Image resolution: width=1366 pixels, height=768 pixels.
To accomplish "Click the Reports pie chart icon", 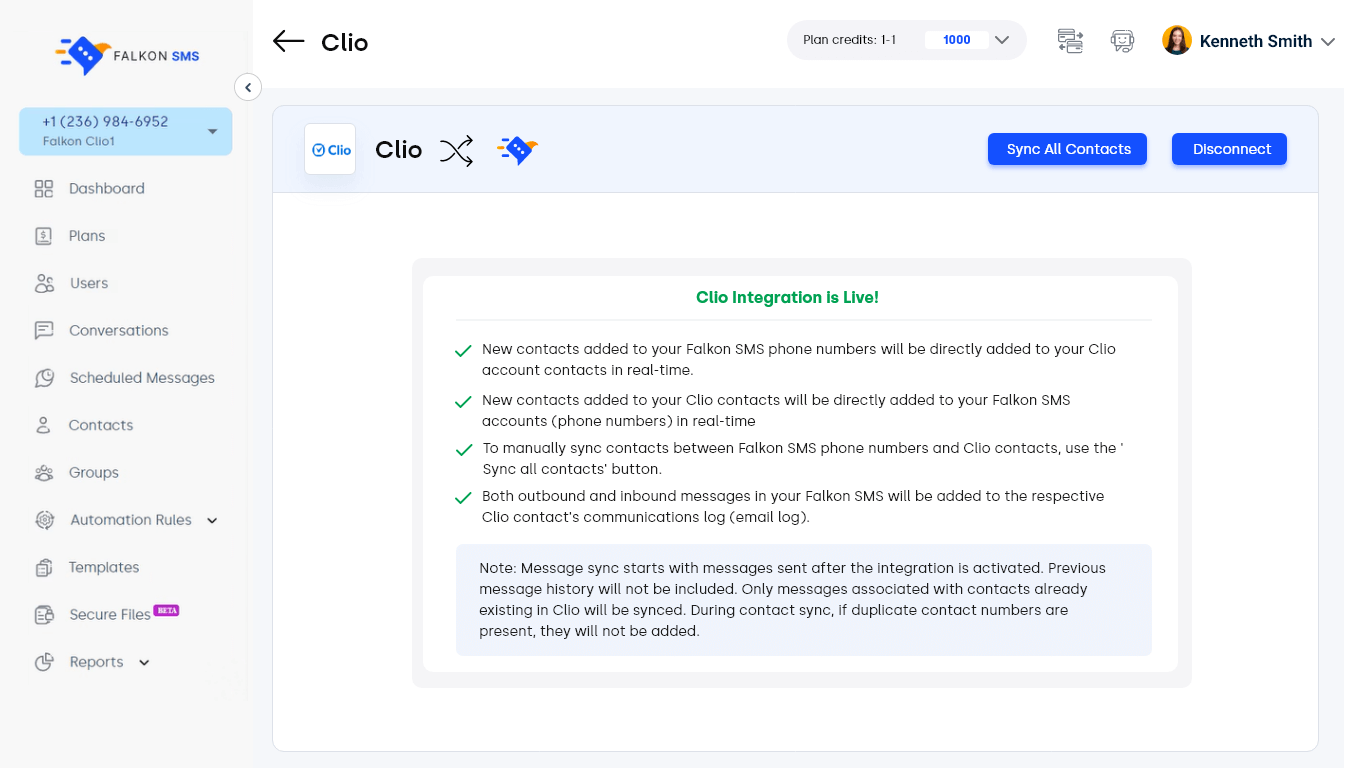I will 44,662.
